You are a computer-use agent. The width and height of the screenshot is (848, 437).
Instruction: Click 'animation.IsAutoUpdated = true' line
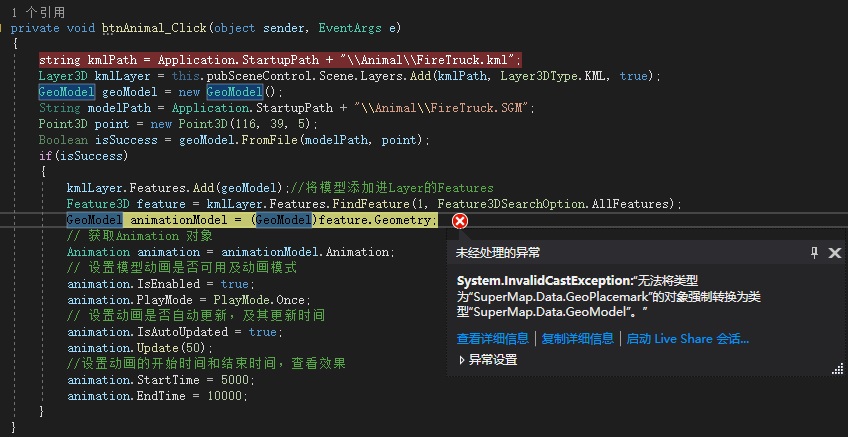(x=175, y=332)
